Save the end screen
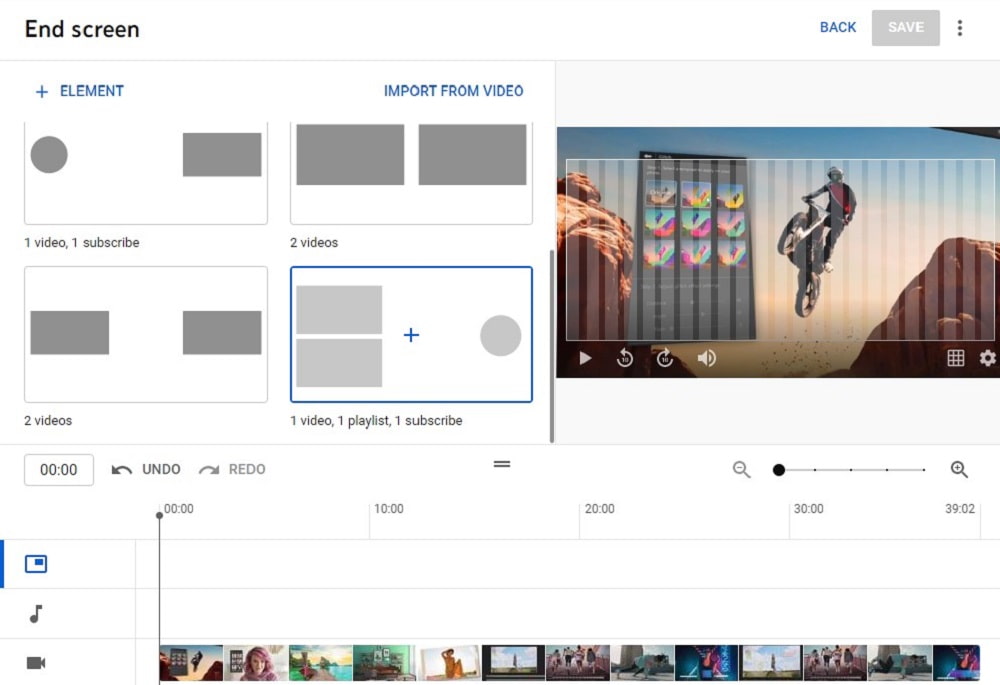 click(905, 27)
